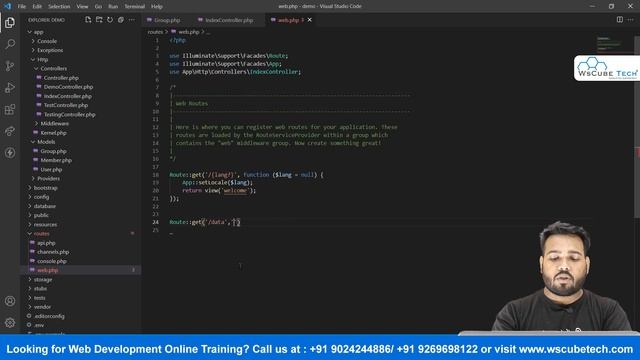The height and width of the screenshot is (360, 640).
Task: Open channels.php in routes folder
Action: (53, 252)
